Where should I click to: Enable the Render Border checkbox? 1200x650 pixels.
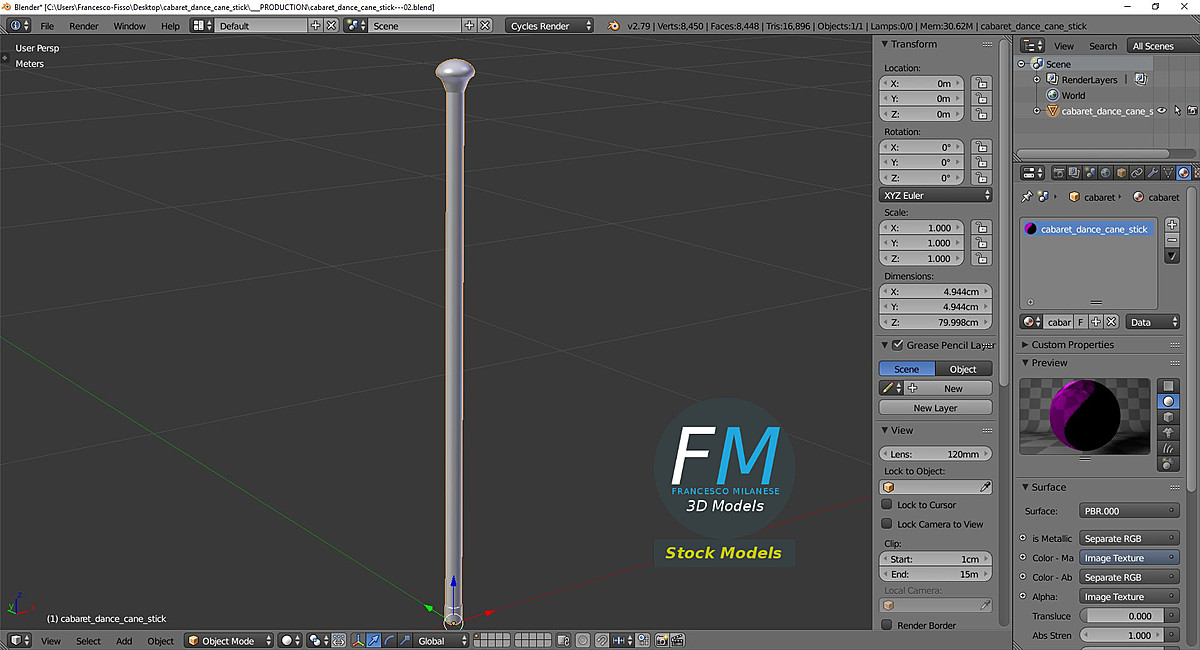886,625
